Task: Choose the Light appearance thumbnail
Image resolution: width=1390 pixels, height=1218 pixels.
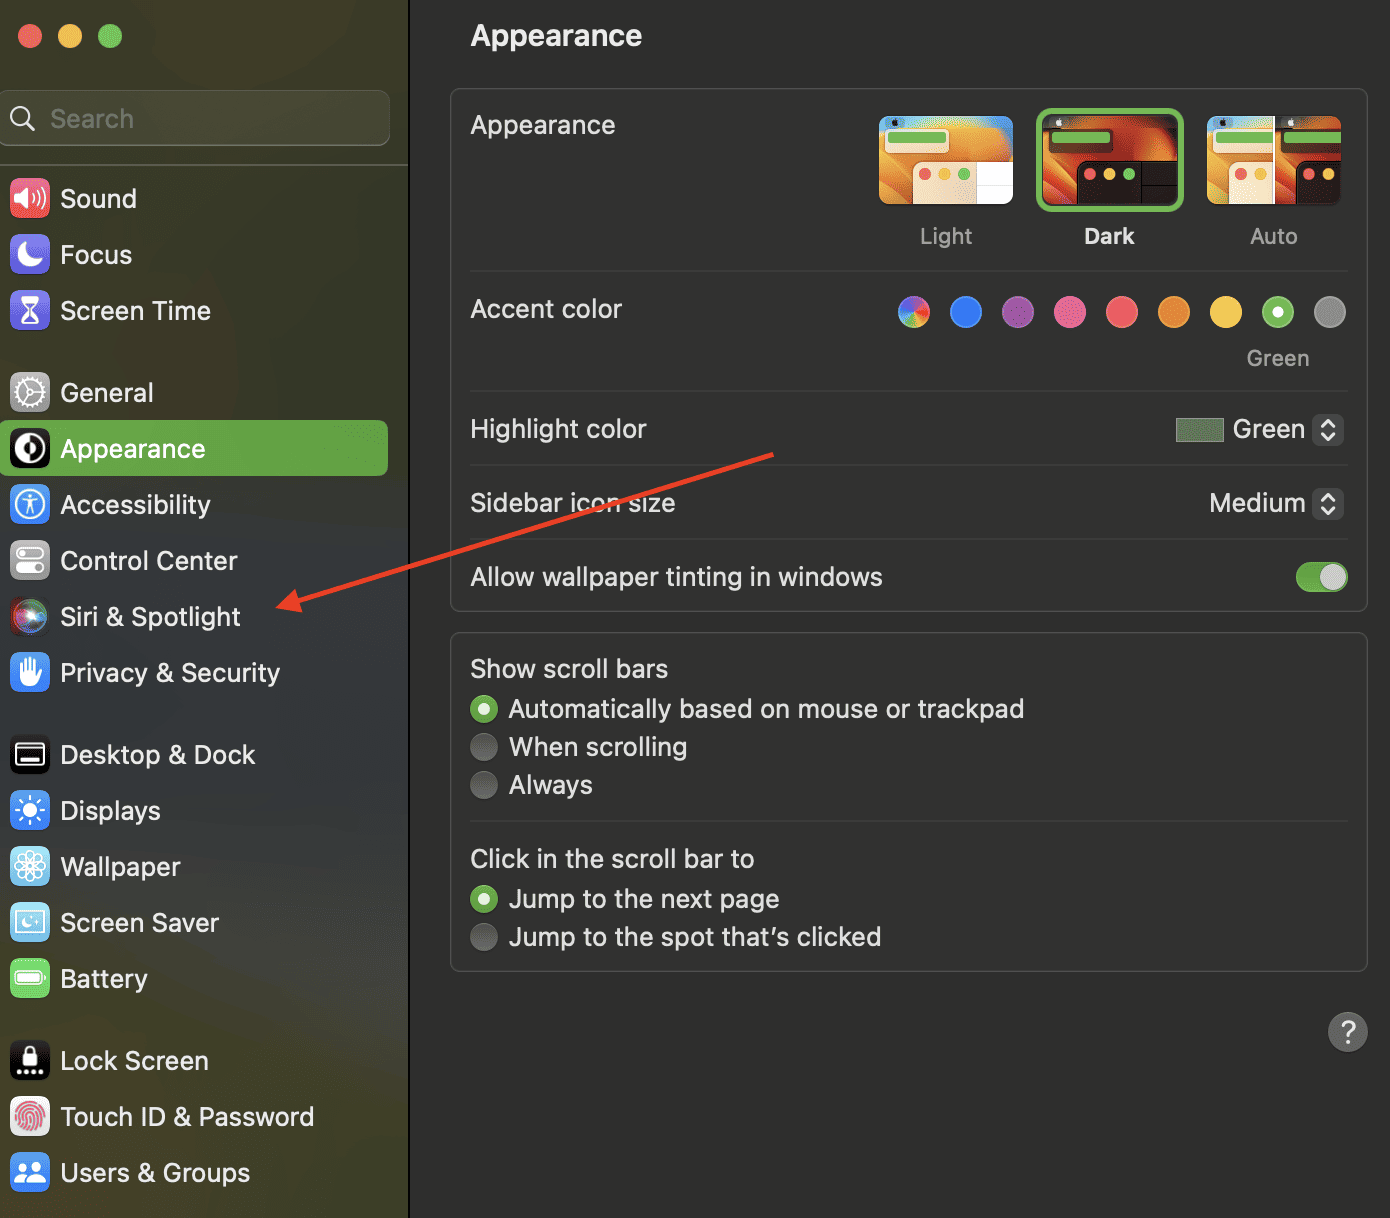Action: (x=945, y=160)
